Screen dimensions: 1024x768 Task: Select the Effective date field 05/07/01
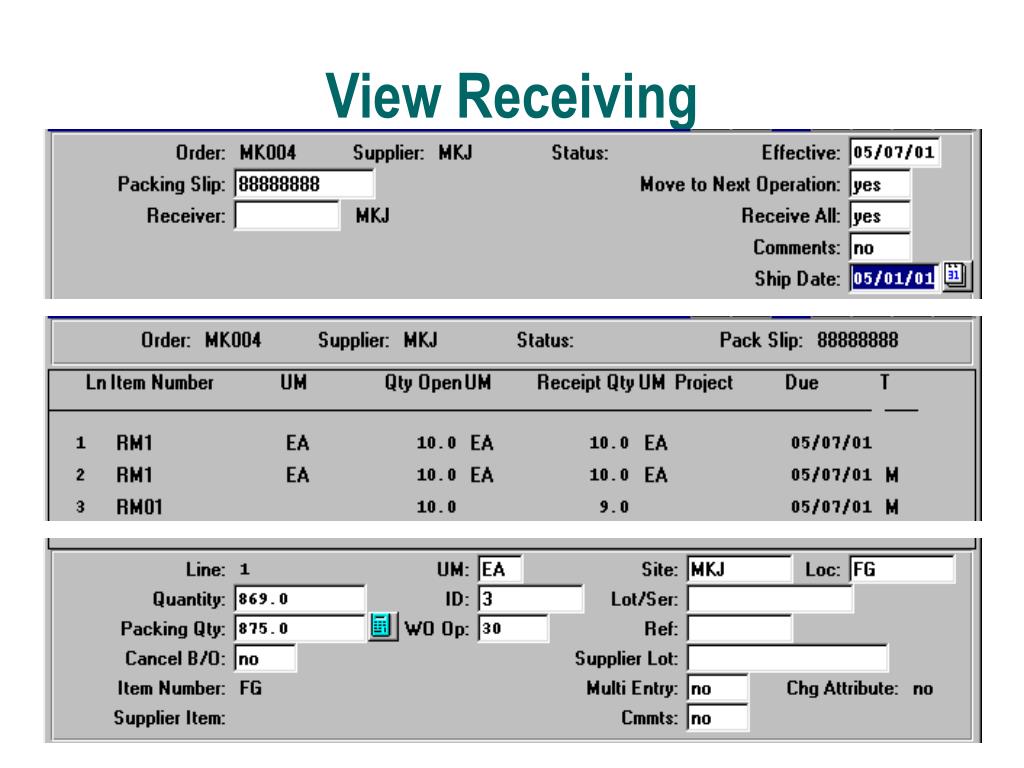click(894, 153)
